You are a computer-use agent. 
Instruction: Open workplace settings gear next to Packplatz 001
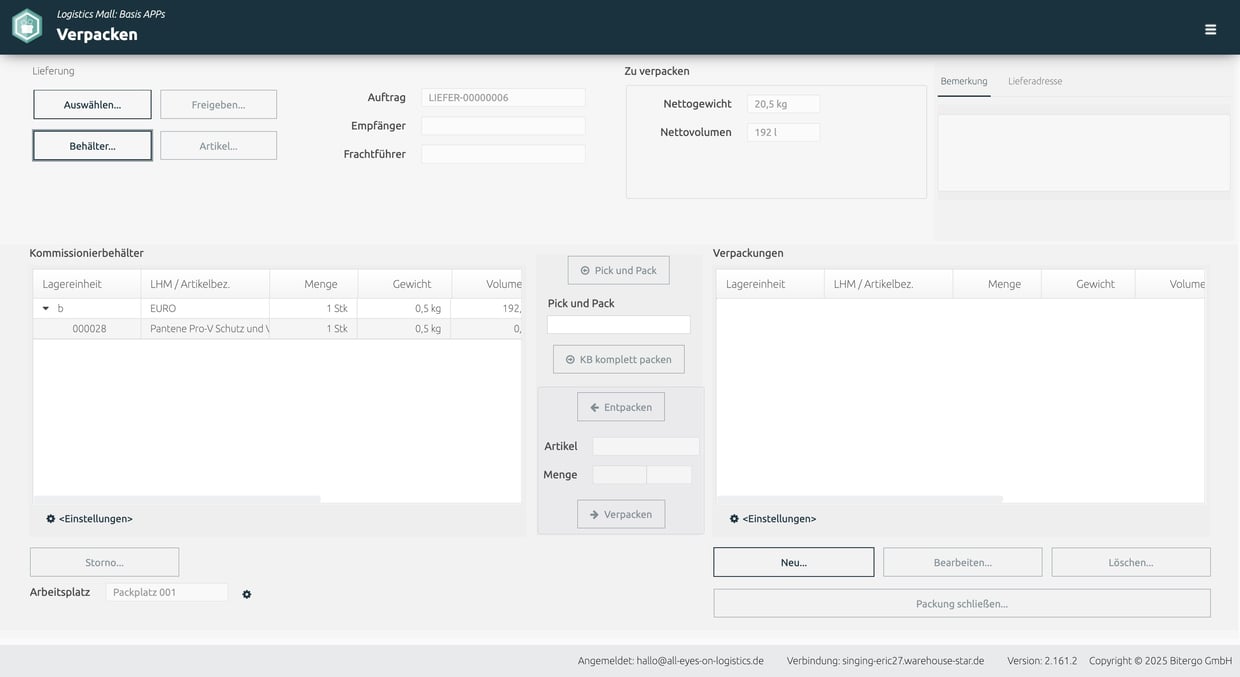(247, 594)
